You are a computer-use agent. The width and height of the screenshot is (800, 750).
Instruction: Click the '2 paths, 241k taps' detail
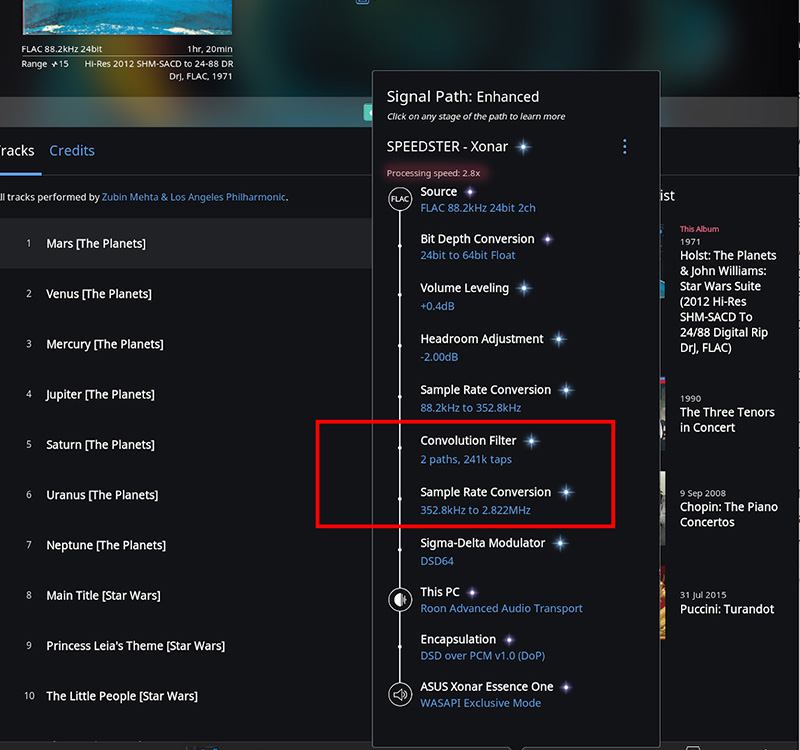[466, 459]
